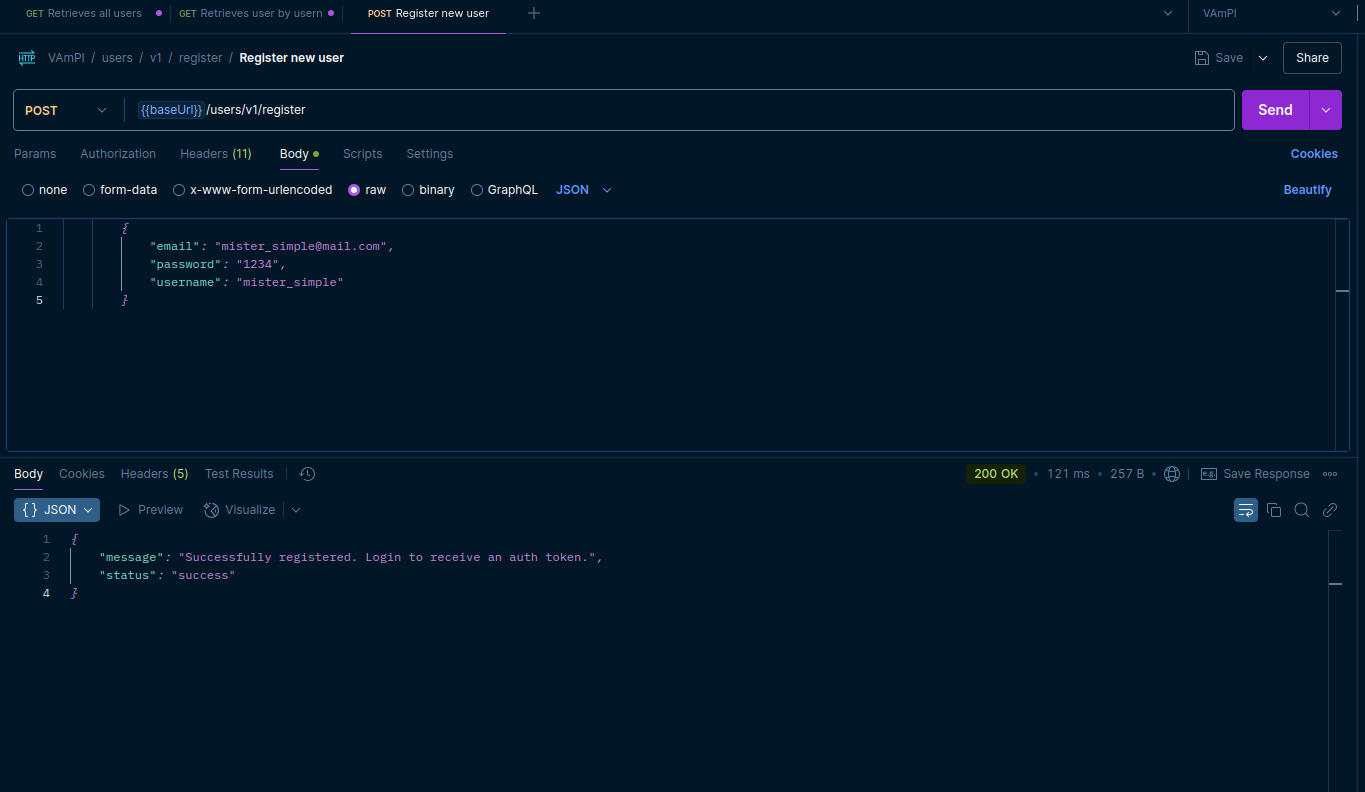Click the request URL input field
This screenshot has height=792, width=1365.
(700, 110)
